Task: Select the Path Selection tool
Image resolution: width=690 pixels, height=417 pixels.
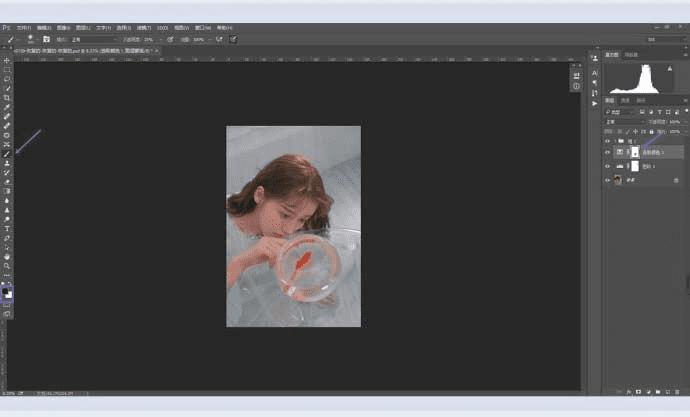Action: click(7, 247)
